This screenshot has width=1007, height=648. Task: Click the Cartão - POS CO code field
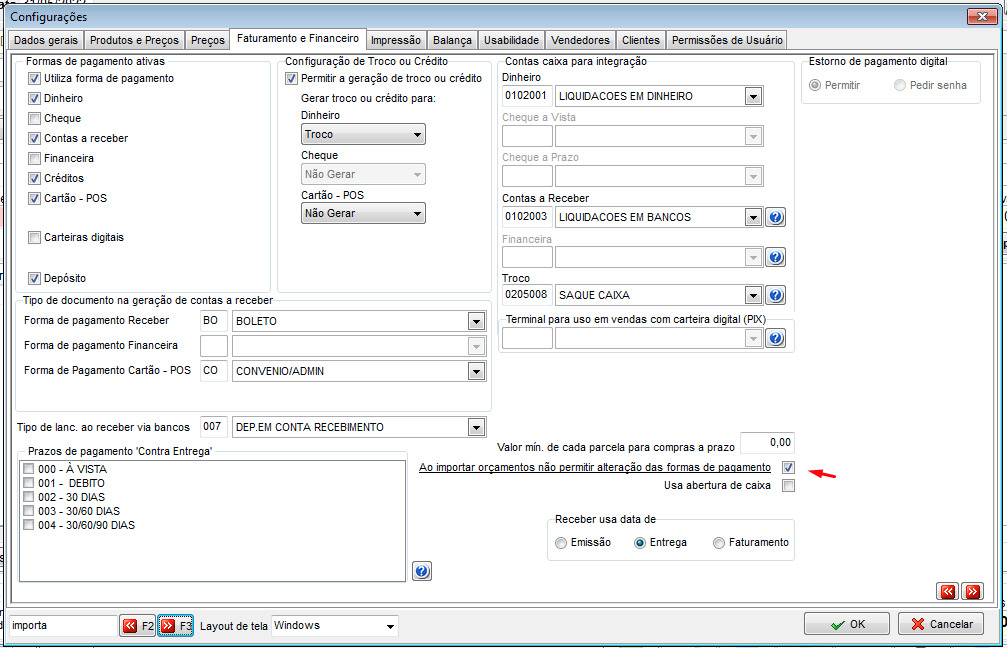(214, 371)
